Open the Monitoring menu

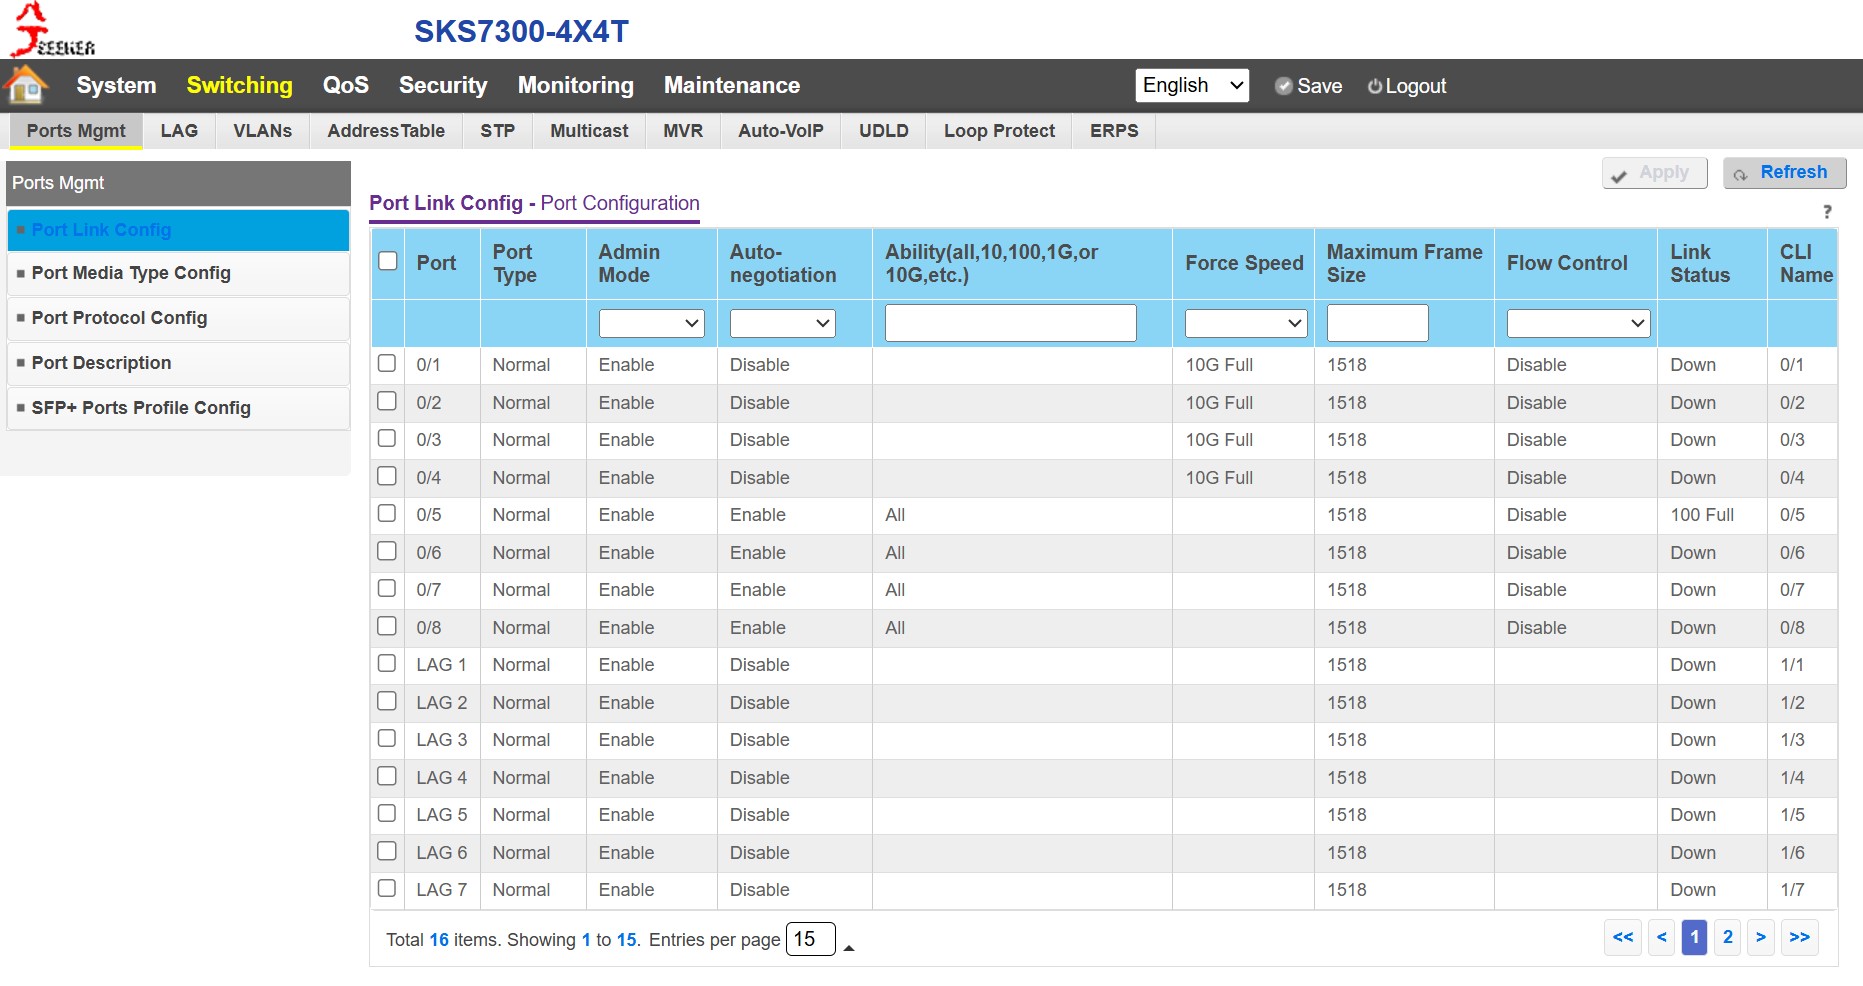coord(576,85)
